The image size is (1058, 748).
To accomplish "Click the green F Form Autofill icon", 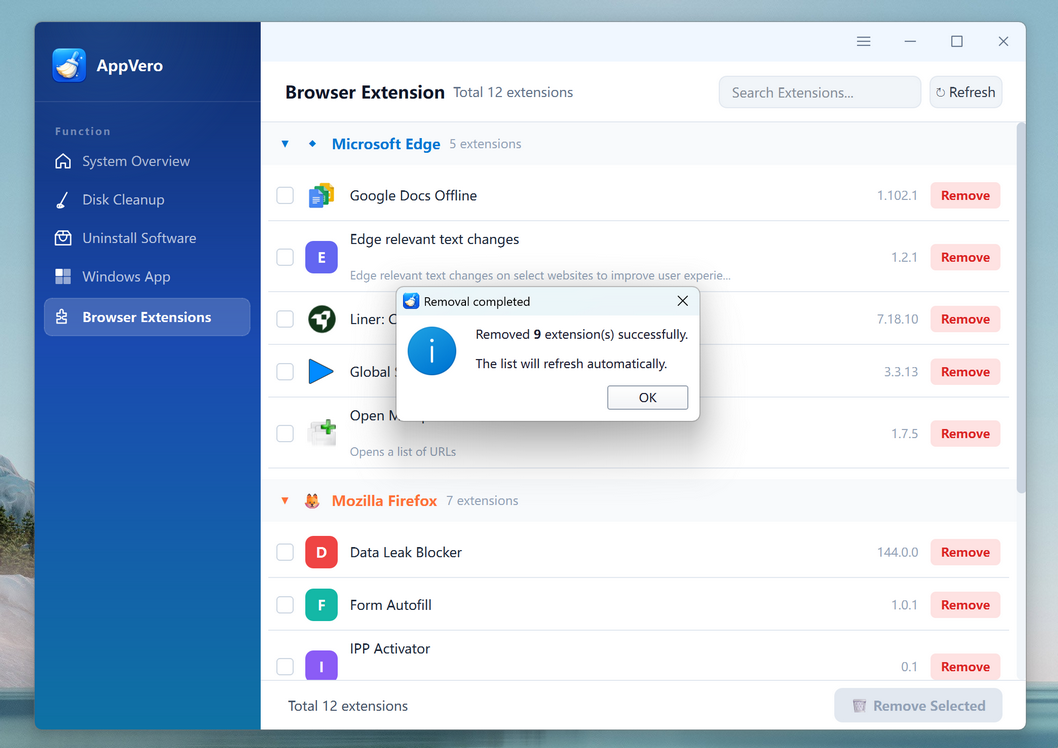I will [321, 605].
